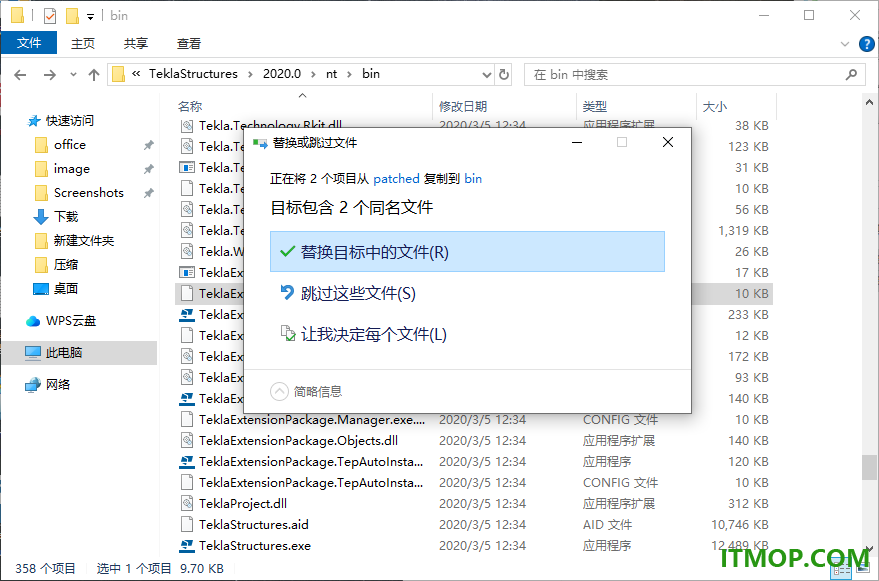
Task: Sort files by 修改日期 column
Action: [462, 107]
